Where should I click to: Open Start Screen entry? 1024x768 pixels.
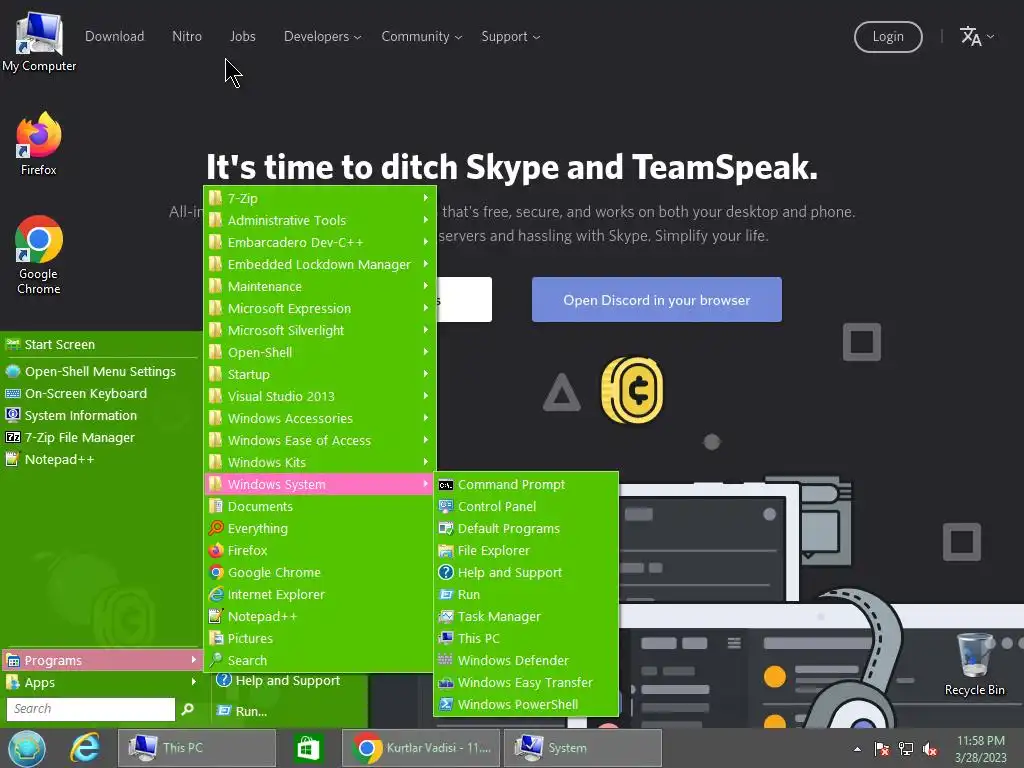(101, 345)
